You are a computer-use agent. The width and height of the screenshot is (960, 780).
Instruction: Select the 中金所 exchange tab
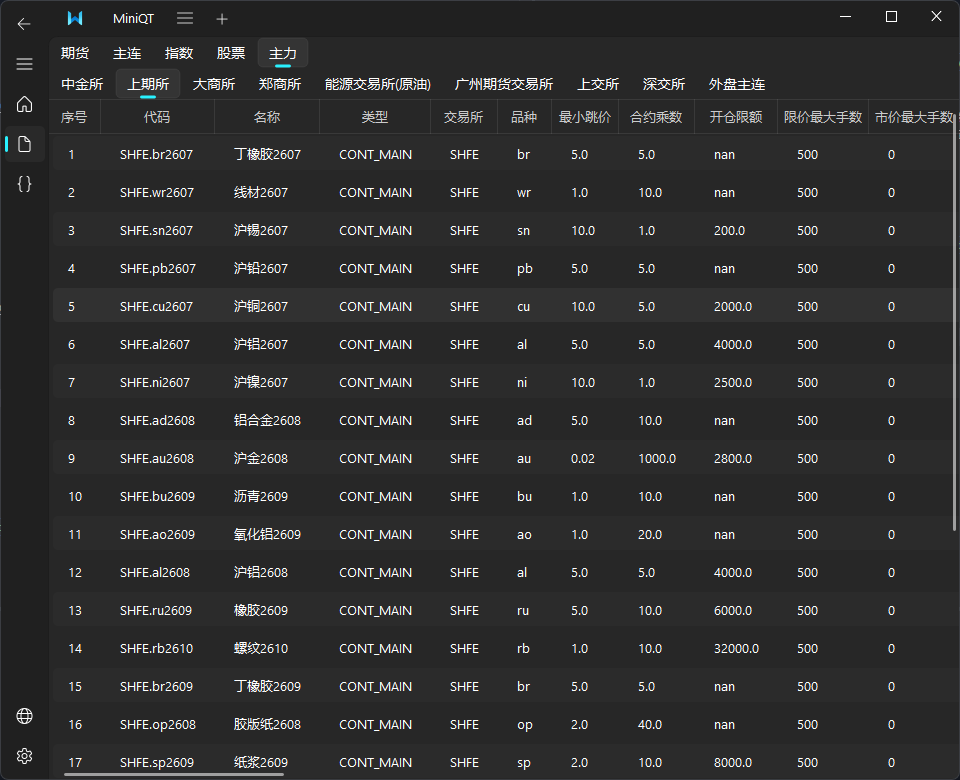[x=82, y=84]
